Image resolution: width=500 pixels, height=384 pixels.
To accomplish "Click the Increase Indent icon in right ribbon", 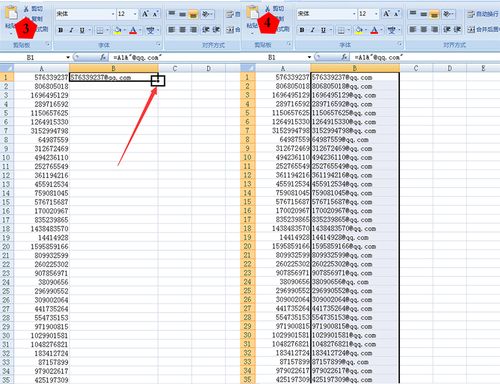I will [457, 30].
